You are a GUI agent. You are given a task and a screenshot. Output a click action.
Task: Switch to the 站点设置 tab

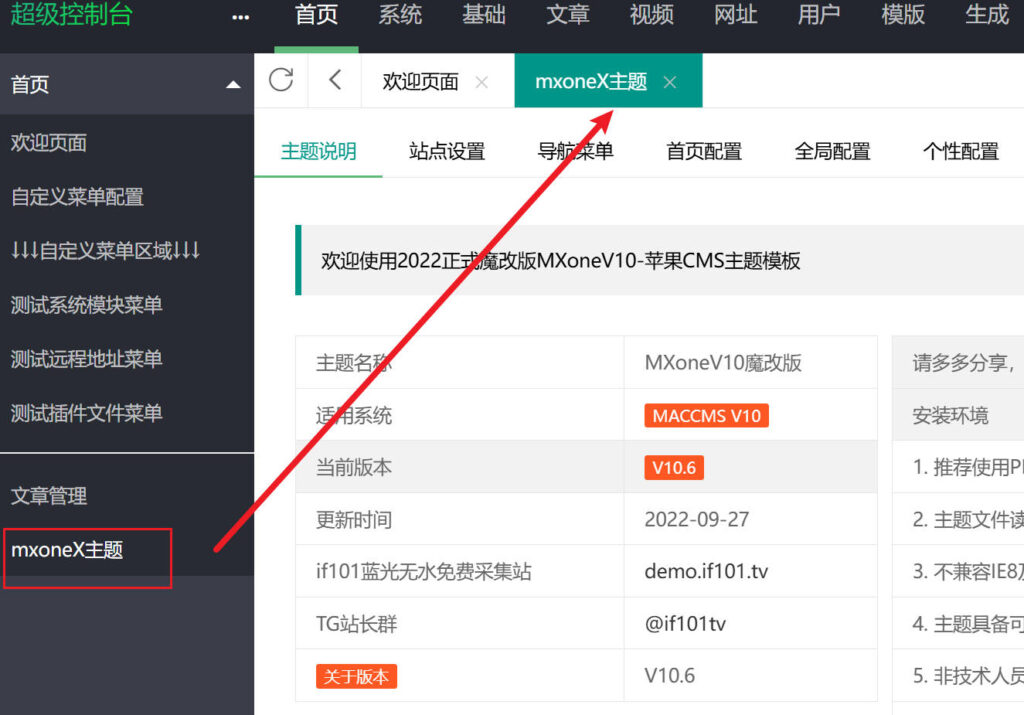click(x=447, y=152)
